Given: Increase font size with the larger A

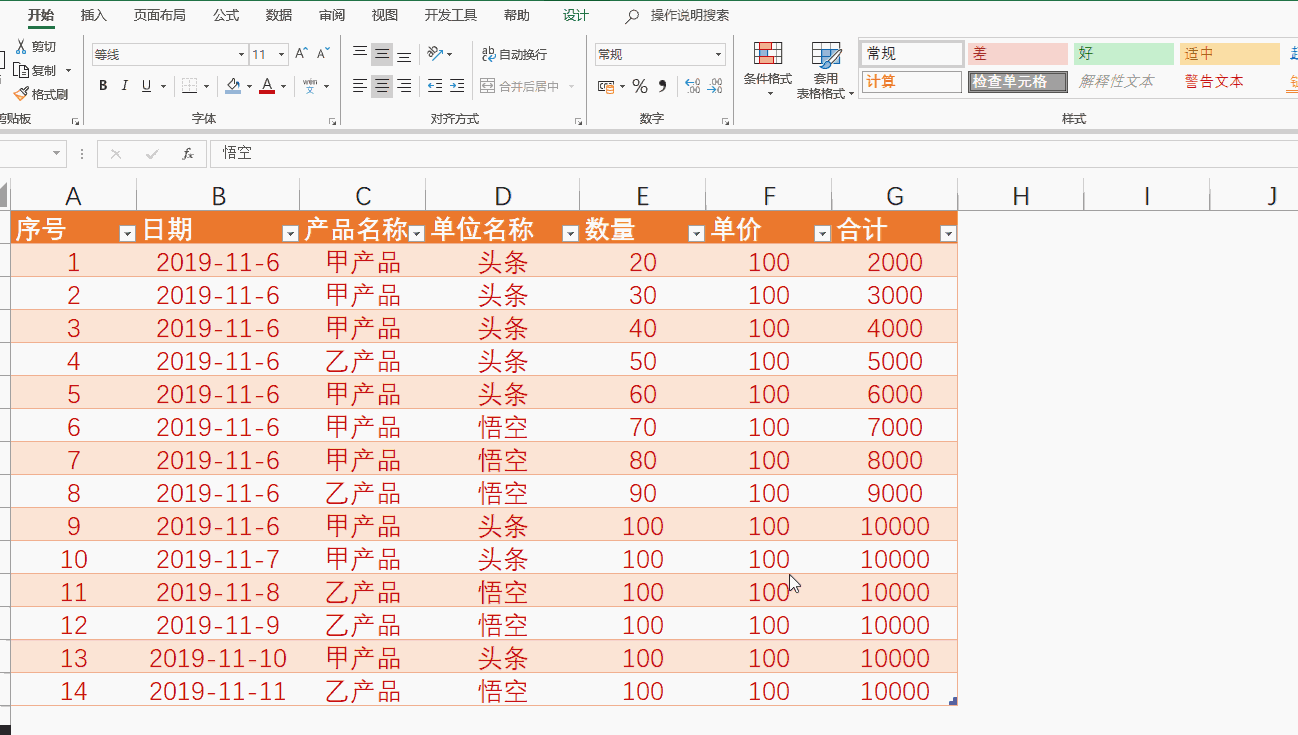Looking at the screenshot, I should pos(302,54).
